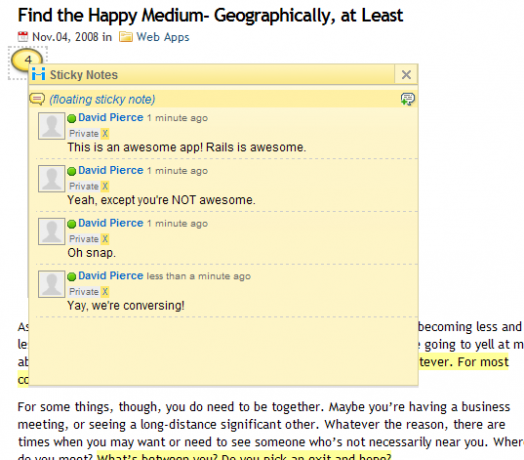This screenshot has width=524, height=460.
Task: Click the Sticky Notes title bar text
Action: (x=84, y=75)
